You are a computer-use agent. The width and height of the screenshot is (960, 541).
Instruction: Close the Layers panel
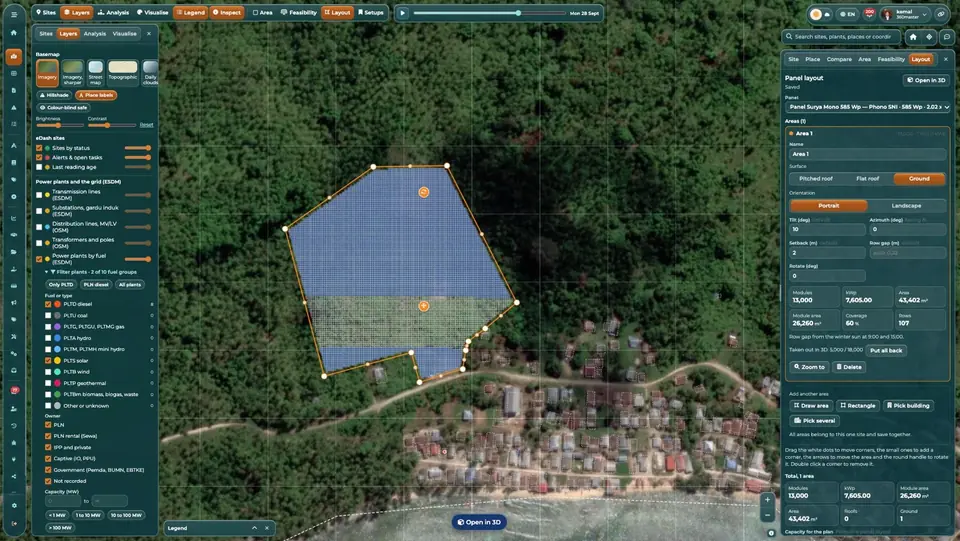coord(149,34)
